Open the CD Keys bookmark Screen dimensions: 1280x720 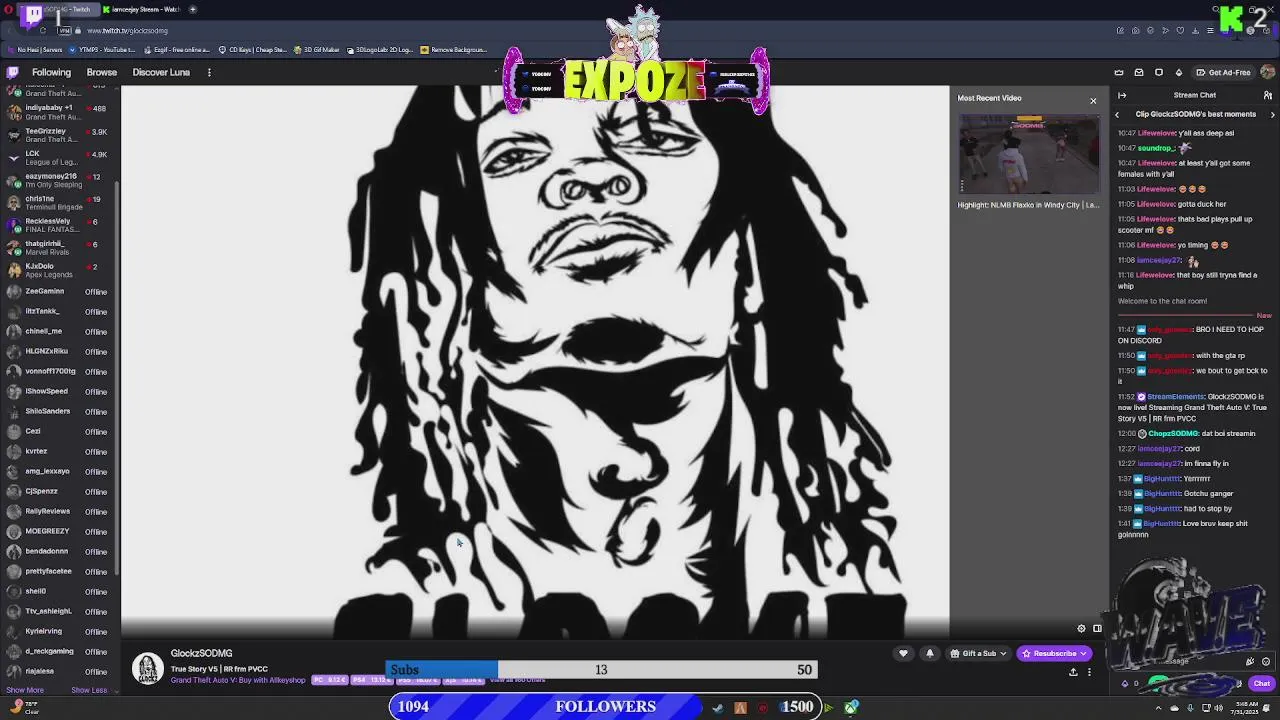coord(252,49)
